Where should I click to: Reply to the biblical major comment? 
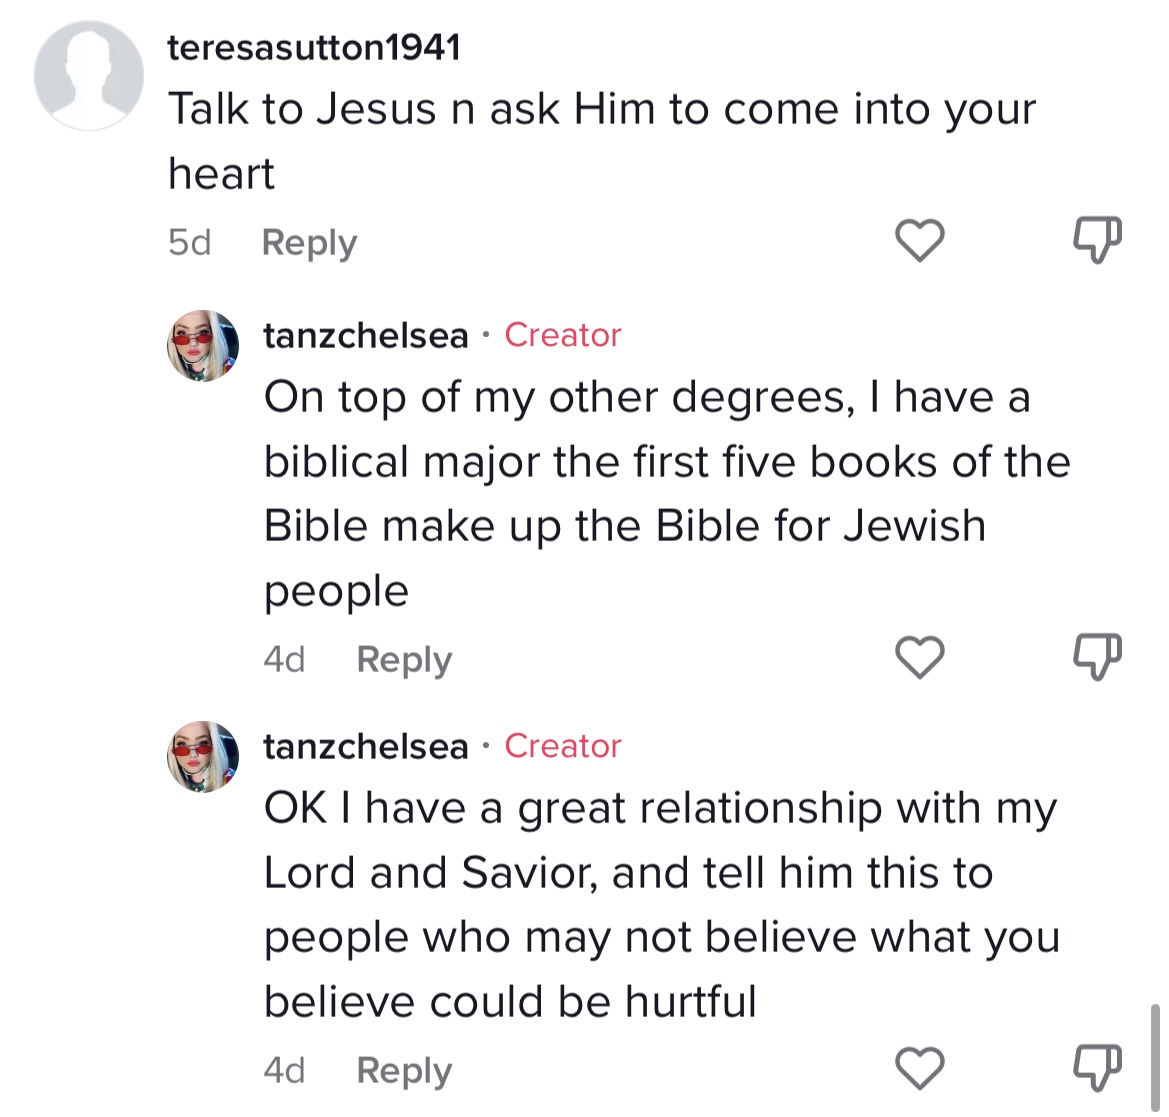(x=404, y=660)
